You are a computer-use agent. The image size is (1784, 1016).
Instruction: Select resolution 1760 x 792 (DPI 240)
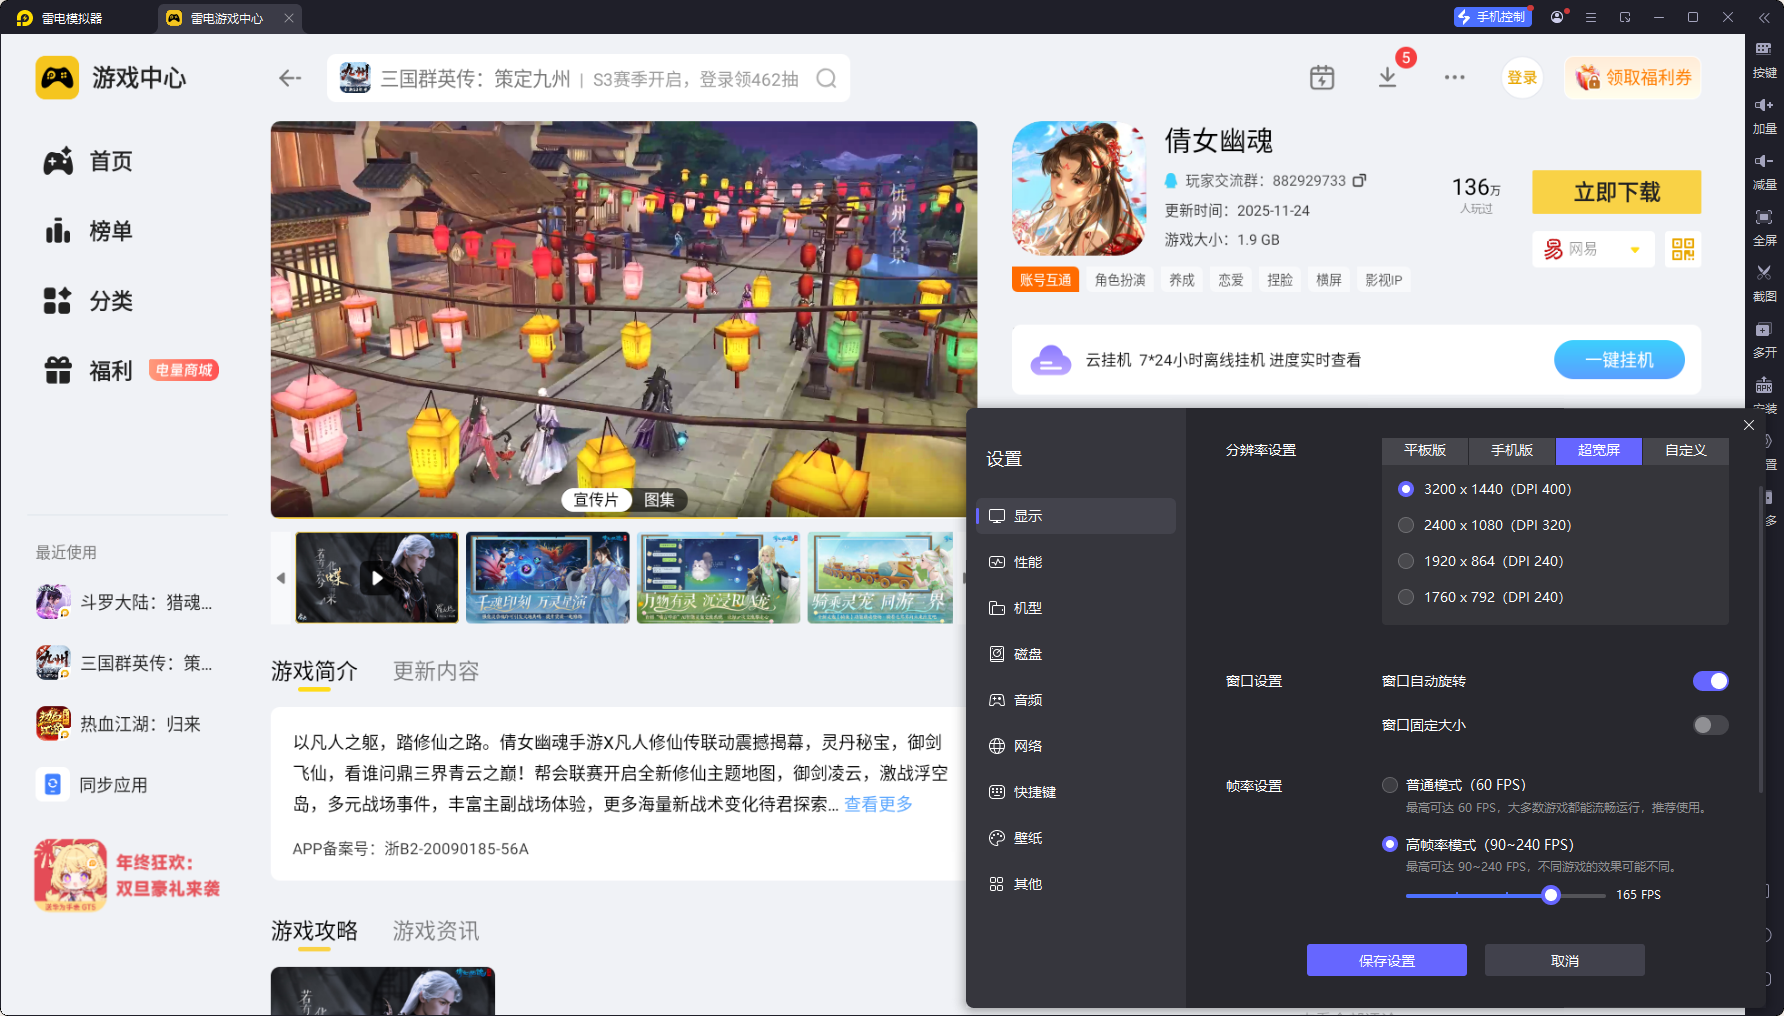(1406, 597)
